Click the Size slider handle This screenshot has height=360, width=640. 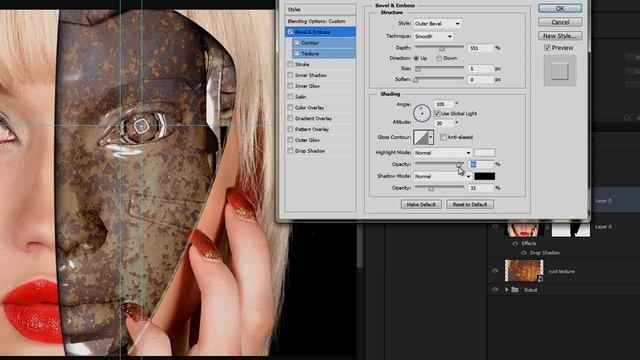click(x=418, y=69)
